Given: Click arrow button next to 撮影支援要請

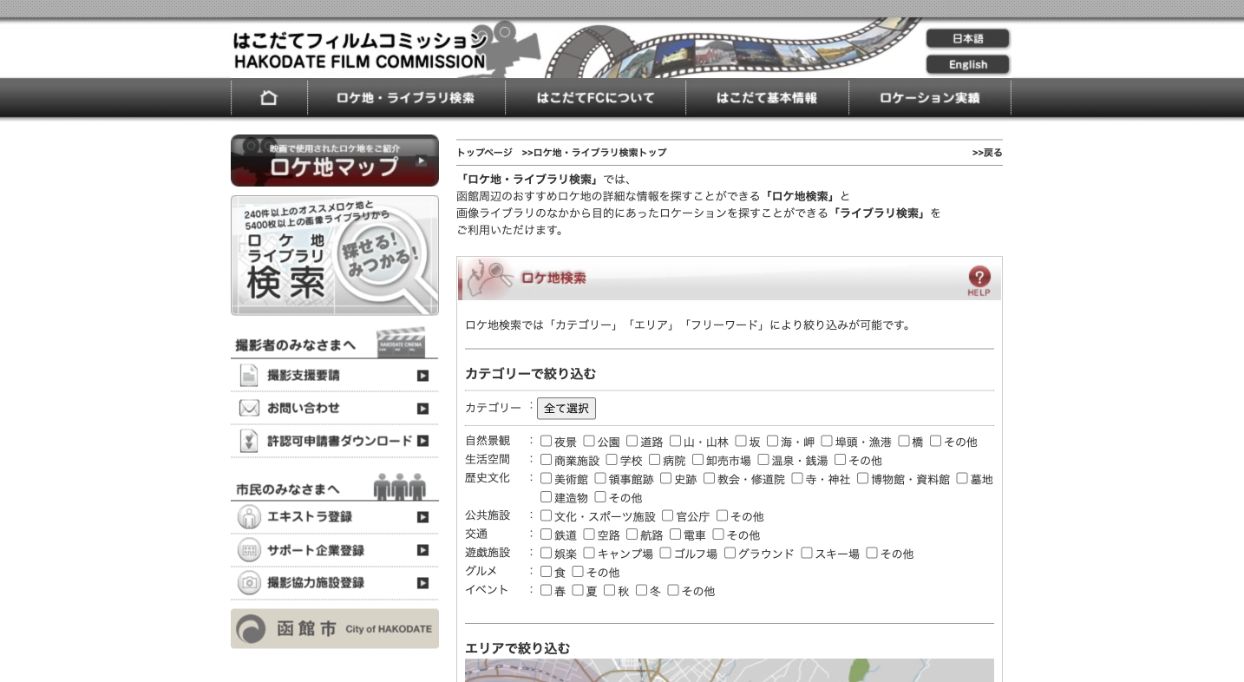Looking at the screenshot, I should tap(423, 376).
